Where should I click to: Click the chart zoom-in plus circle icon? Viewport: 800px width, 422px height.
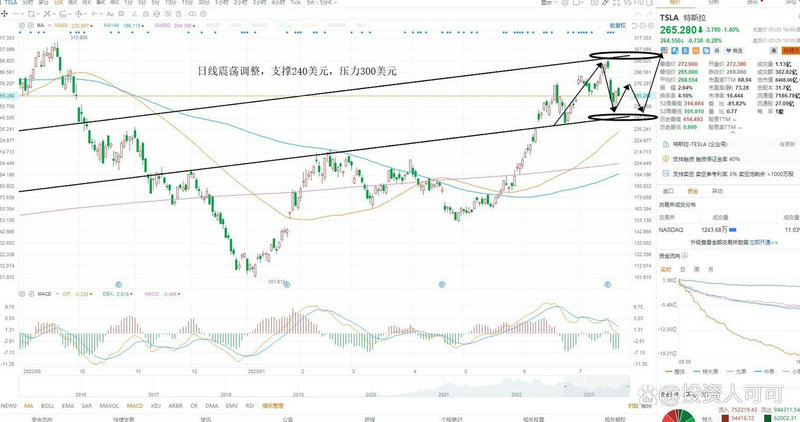[x=651, y=25]
